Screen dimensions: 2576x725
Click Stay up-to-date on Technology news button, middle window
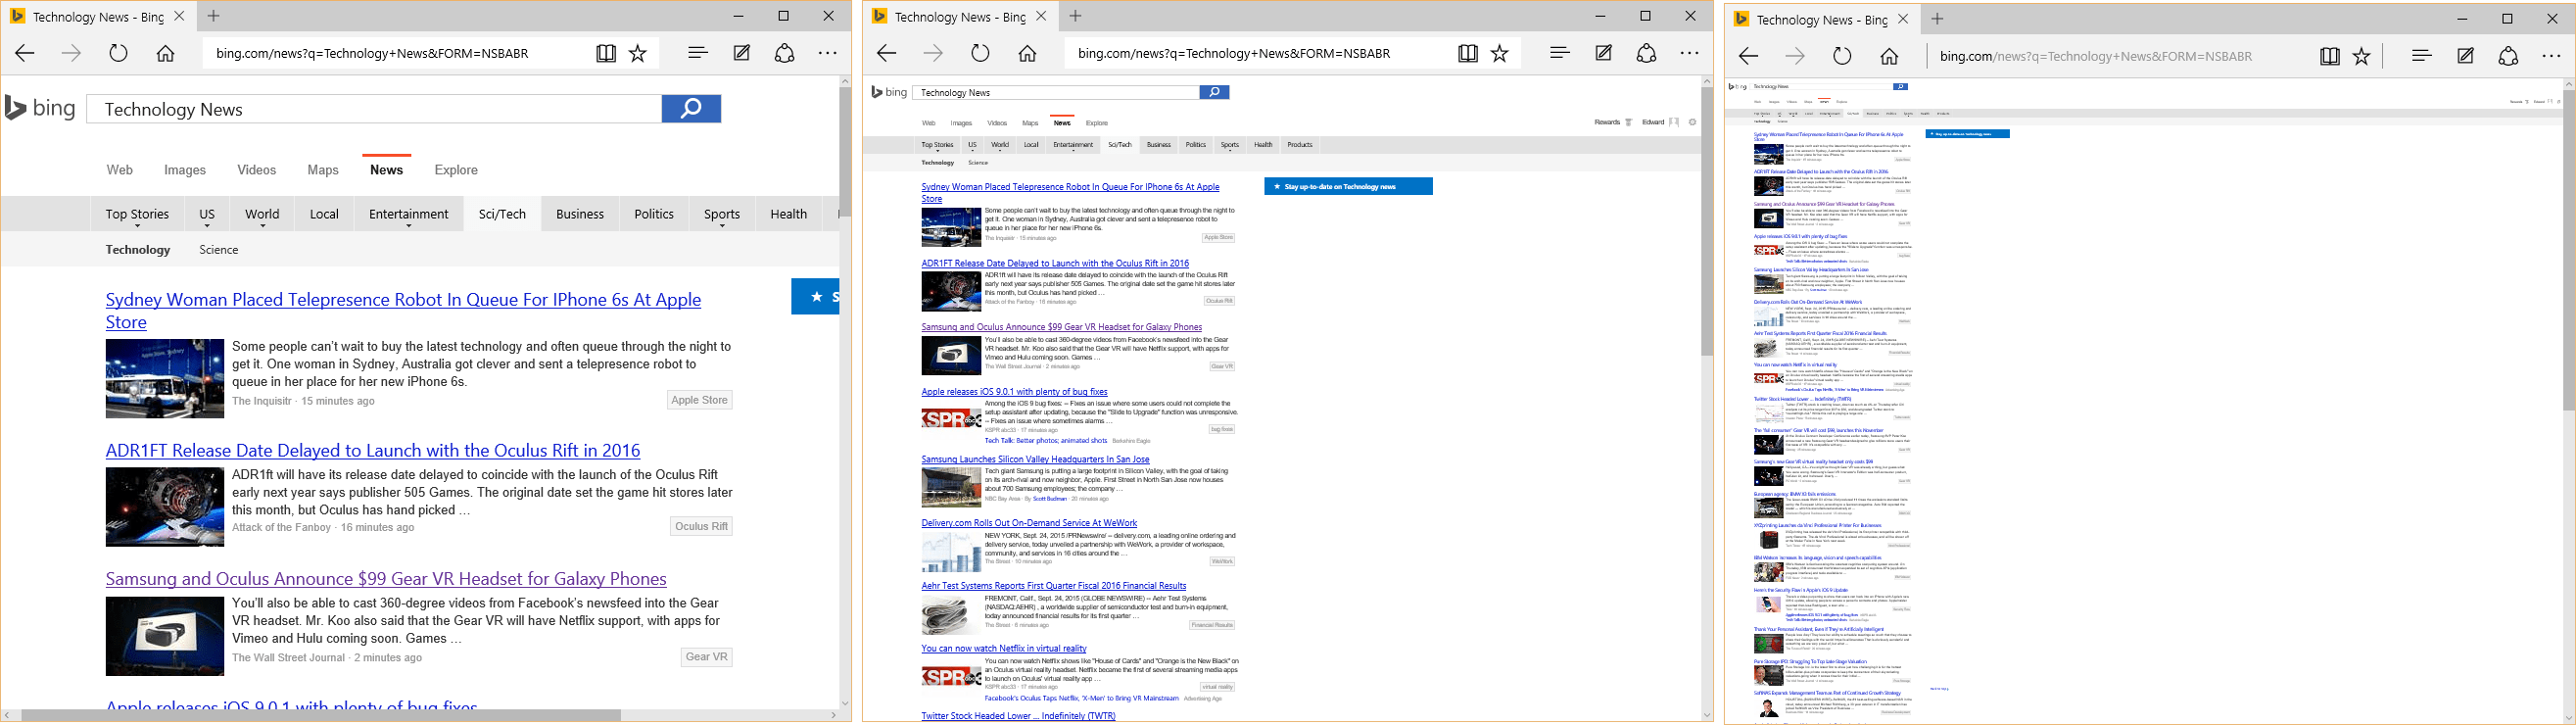(x=1348, y=186)
